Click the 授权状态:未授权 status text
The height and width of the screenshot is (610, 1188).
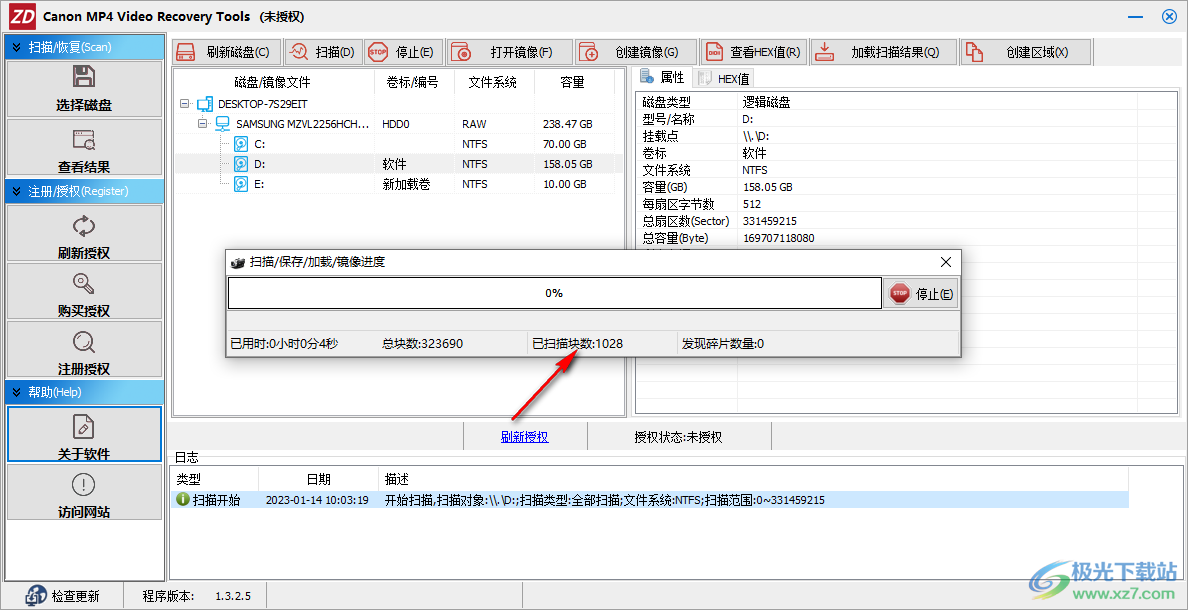point(678,436)
